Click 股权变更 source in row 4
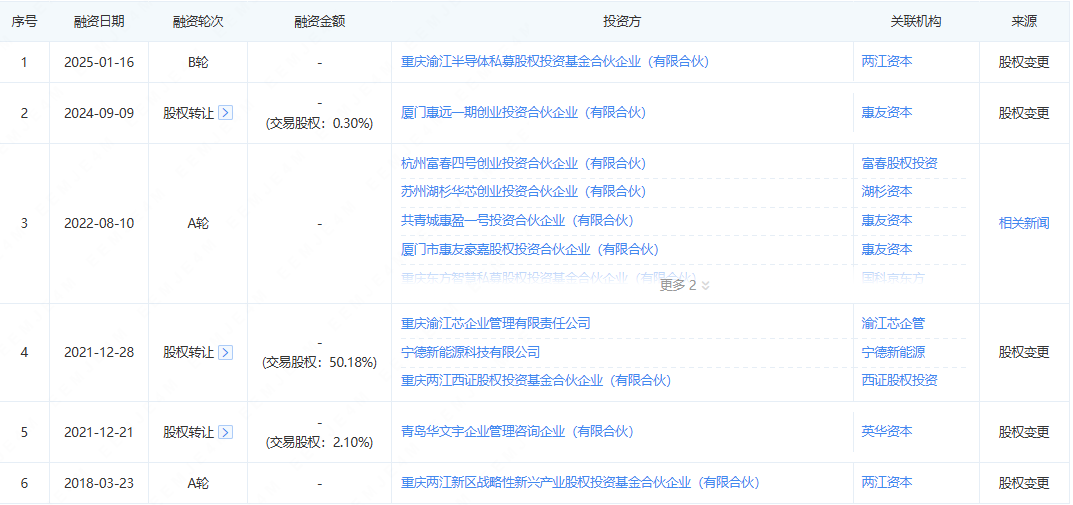The width and height of the screenshot is (1073, 505). click(x=1024, y=352)
